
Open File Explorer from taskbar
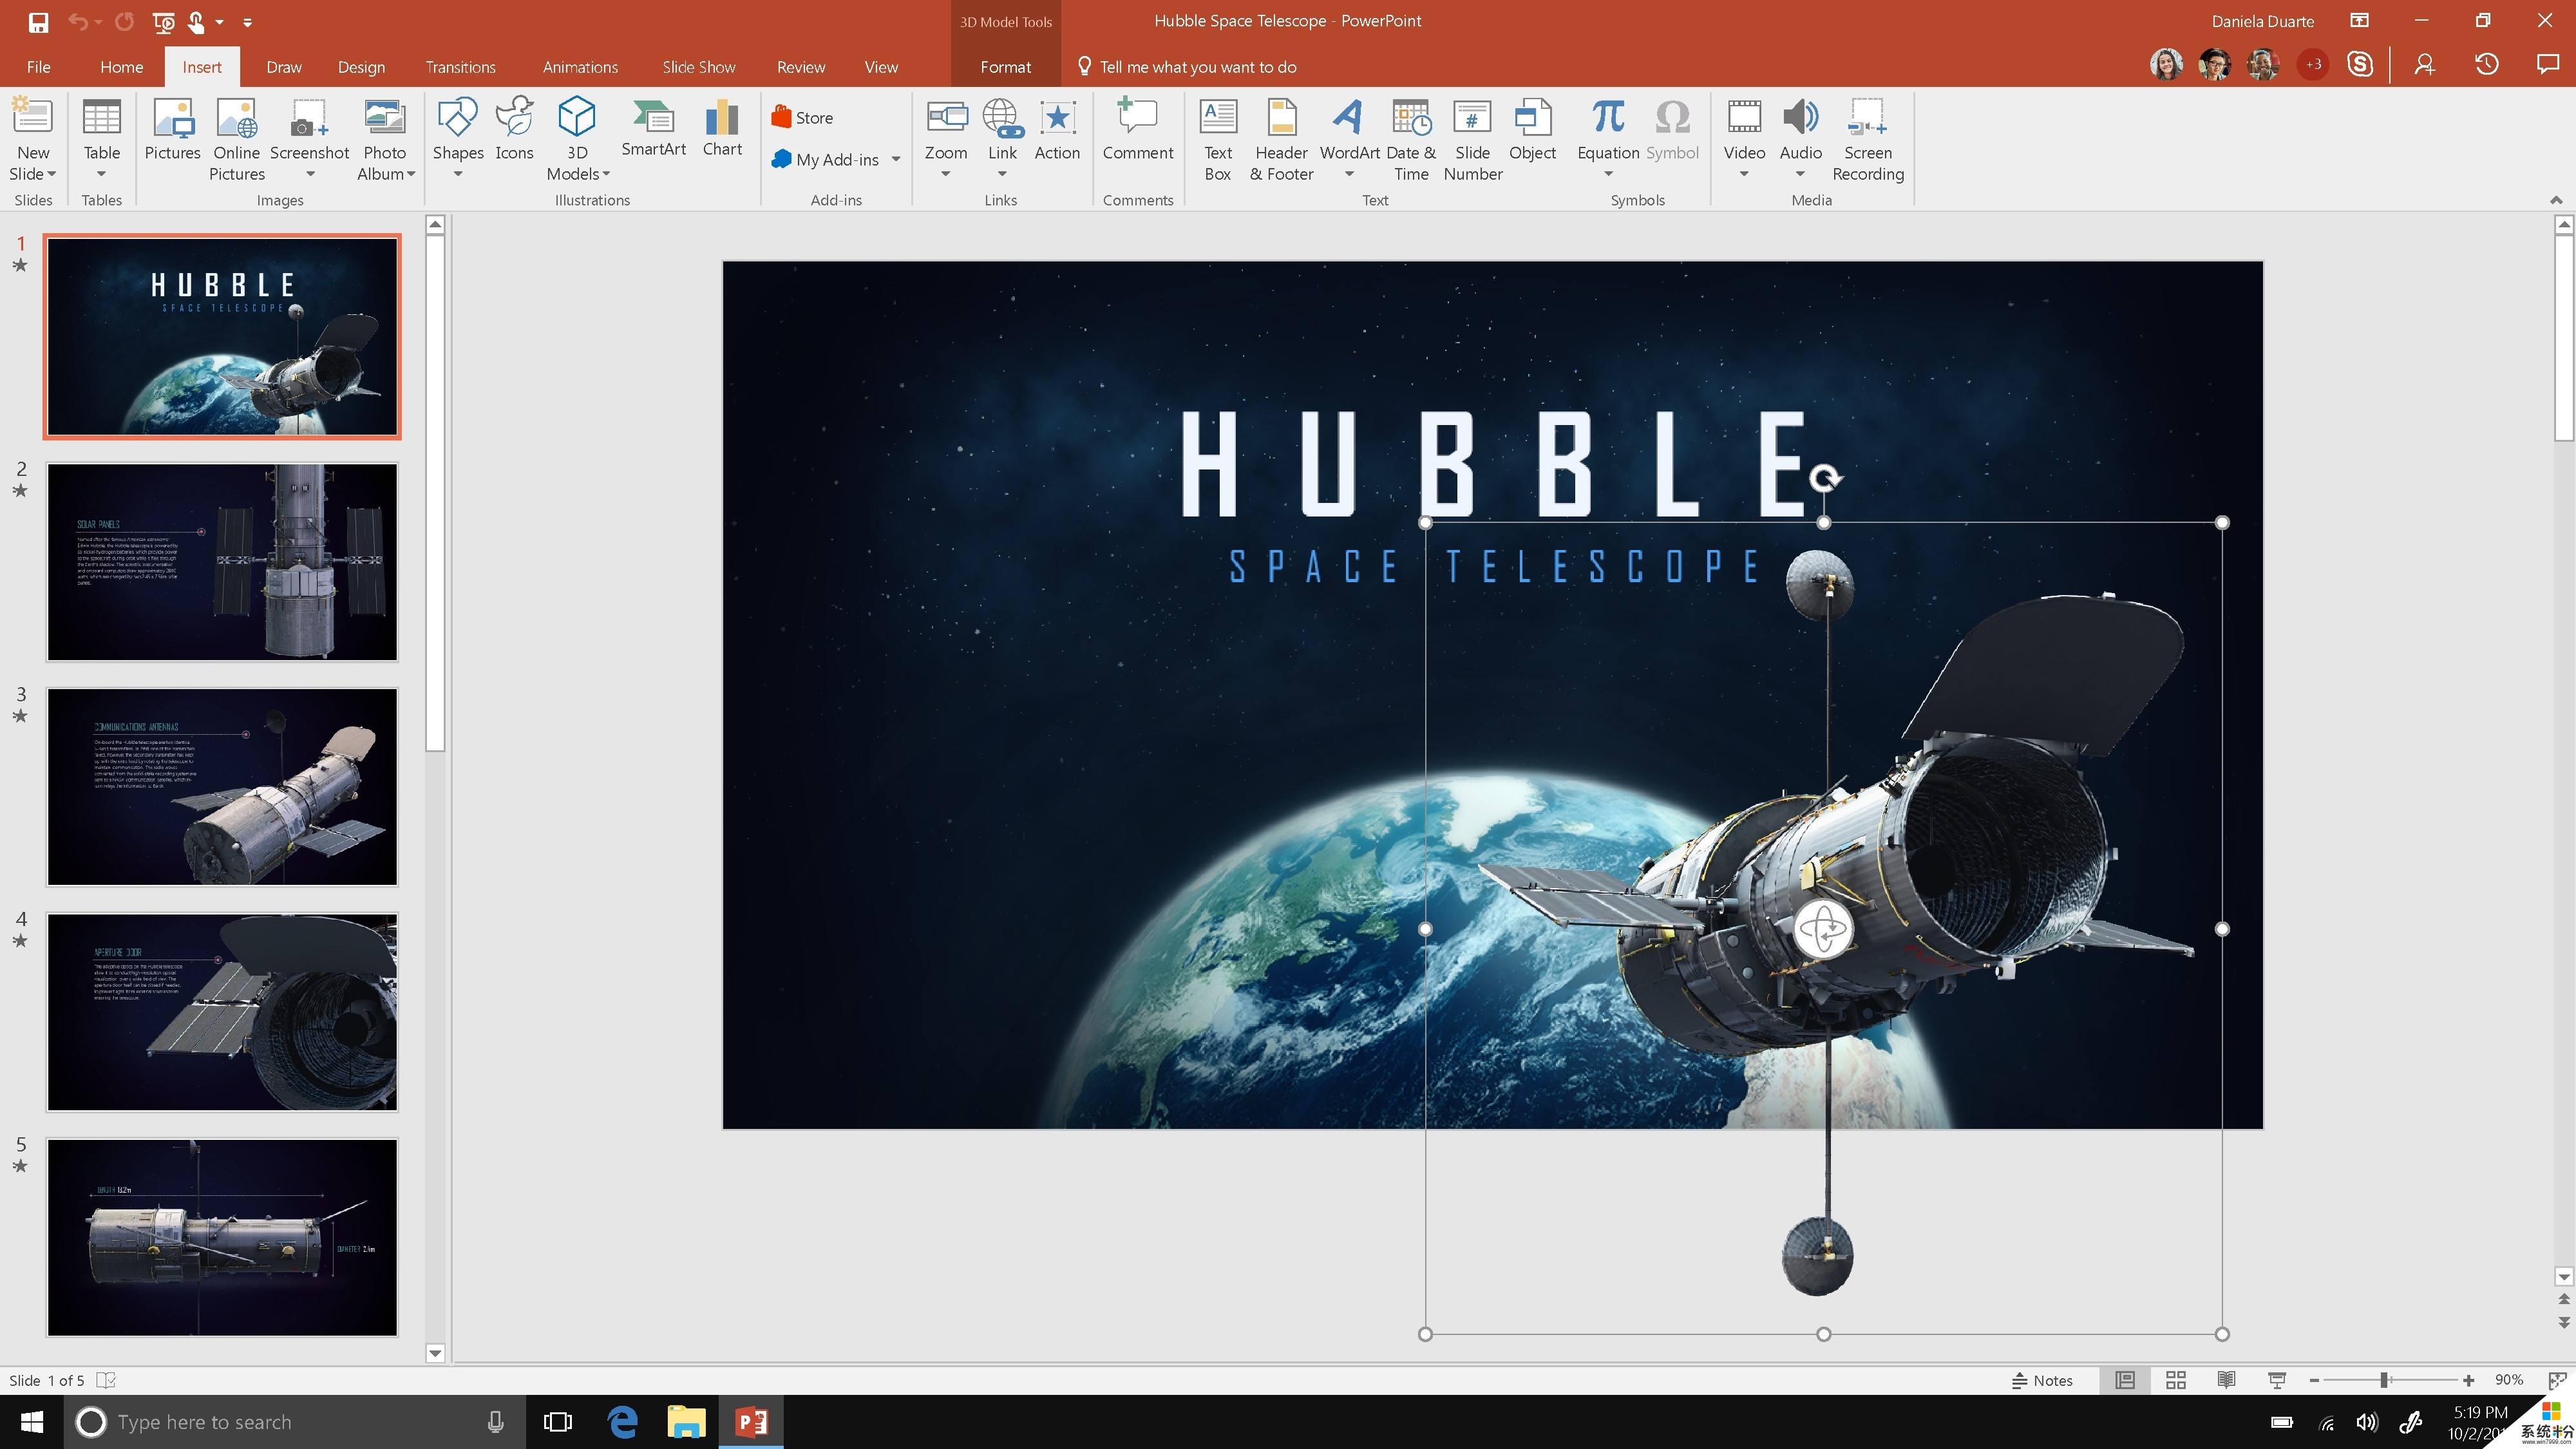[x=686, y=1422]
